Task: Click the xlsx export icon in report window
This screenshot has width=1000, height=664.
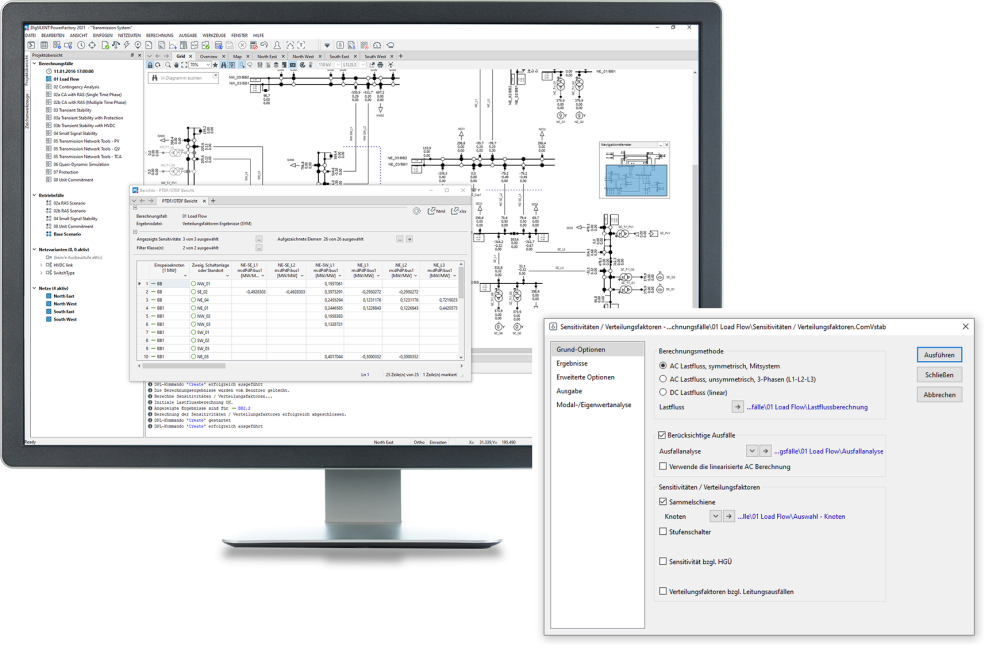Action: click(459, 210)
